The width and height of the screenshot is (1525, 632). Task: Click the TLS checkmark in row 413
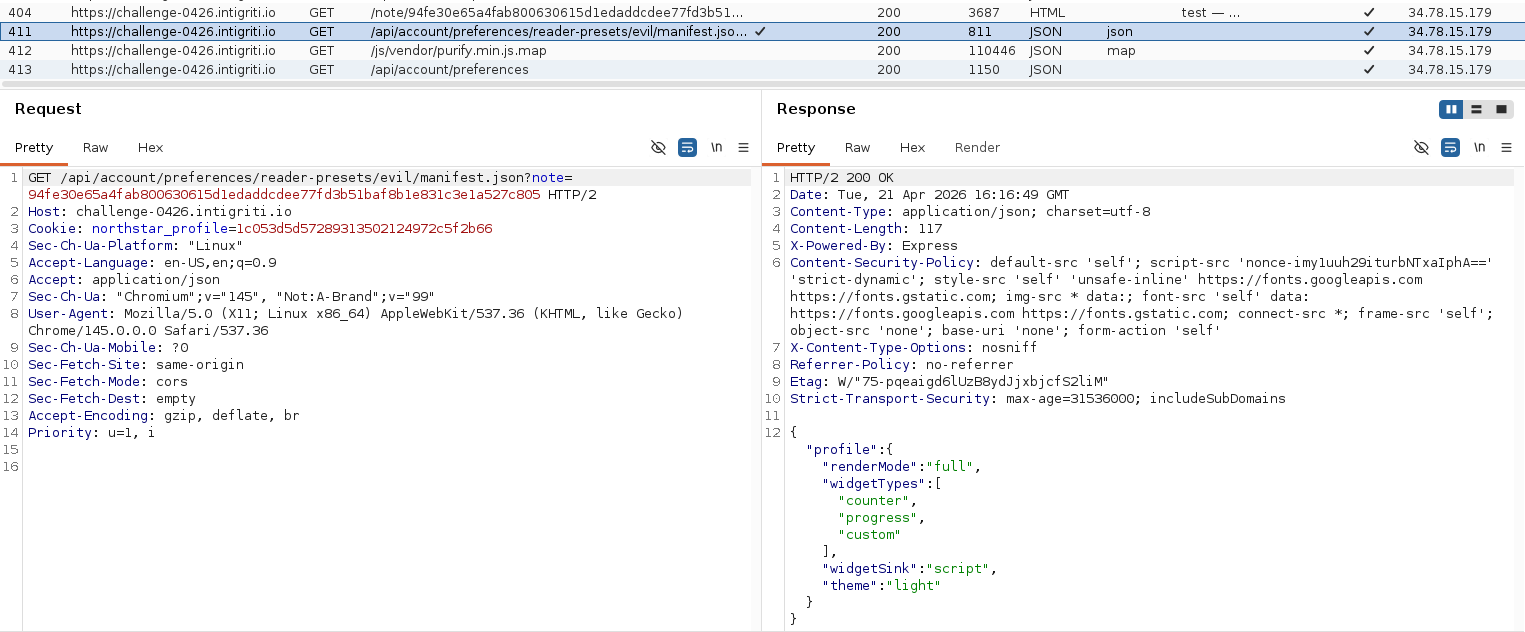[1369, 69]
